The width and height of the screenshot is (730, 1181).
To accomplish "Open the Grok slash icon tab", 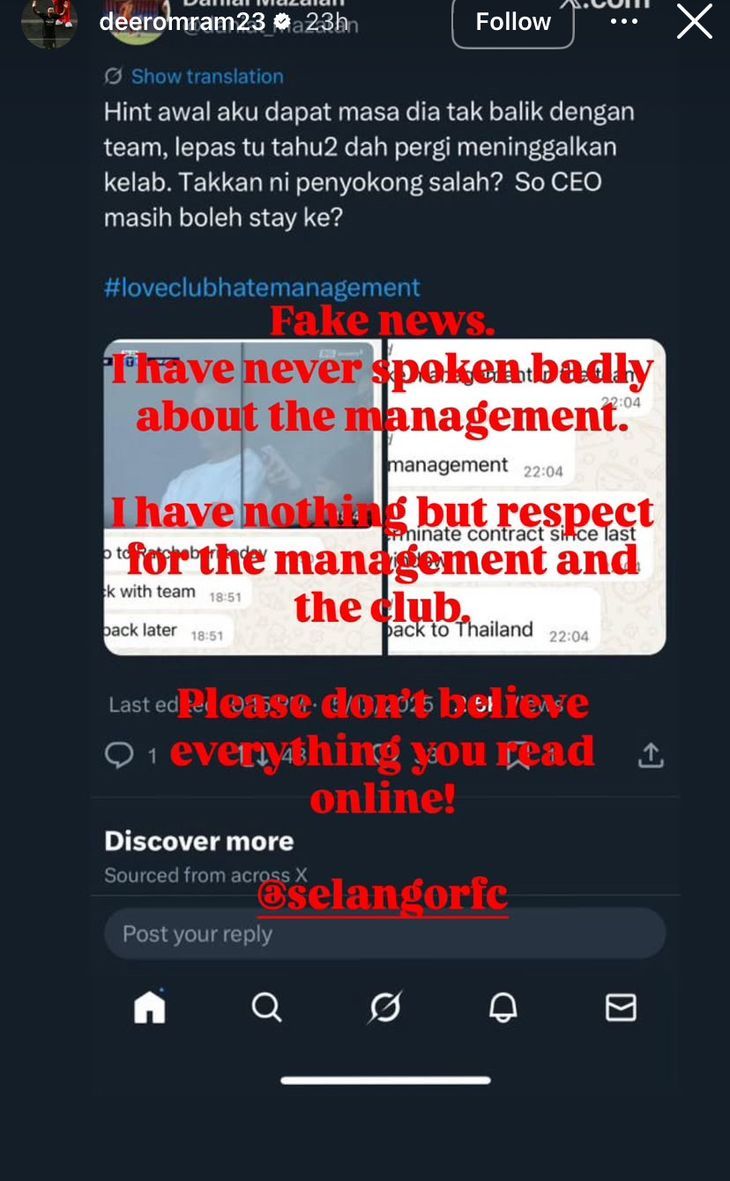I will click(385, 1007).
